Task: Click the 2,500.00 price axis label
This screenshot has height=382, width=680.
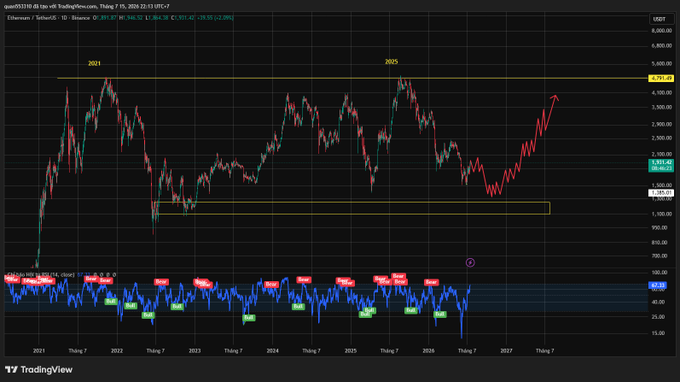Action: (x=661, y=138)
